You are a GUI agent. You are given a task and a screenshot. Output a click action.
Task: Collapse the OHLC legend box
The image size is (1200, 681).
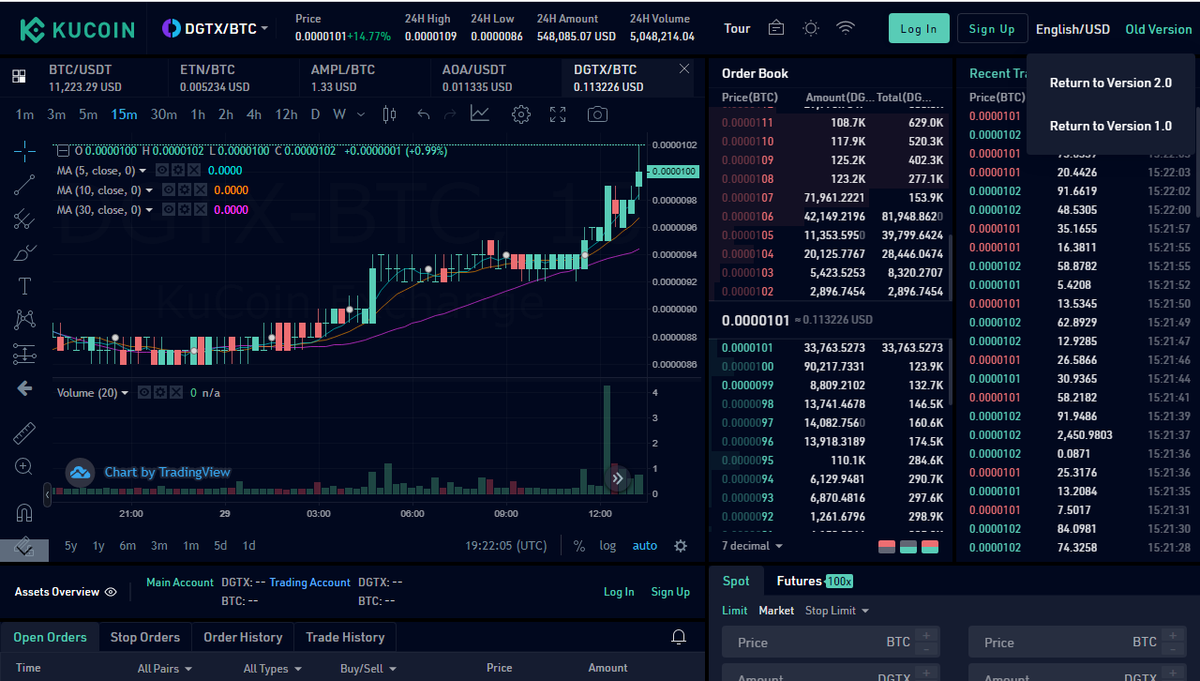point(63,151)
